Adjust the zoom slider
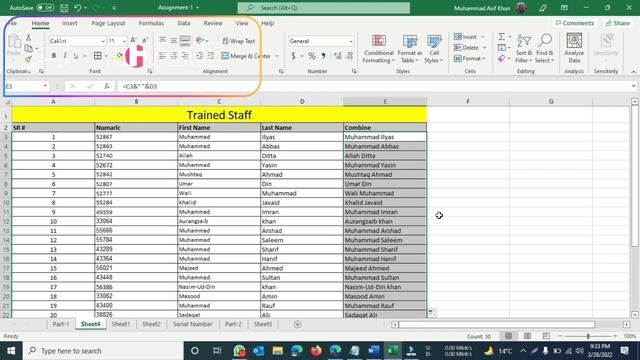Image resolution: width=640 pixels, height=360 pixels. pos(588,336)
